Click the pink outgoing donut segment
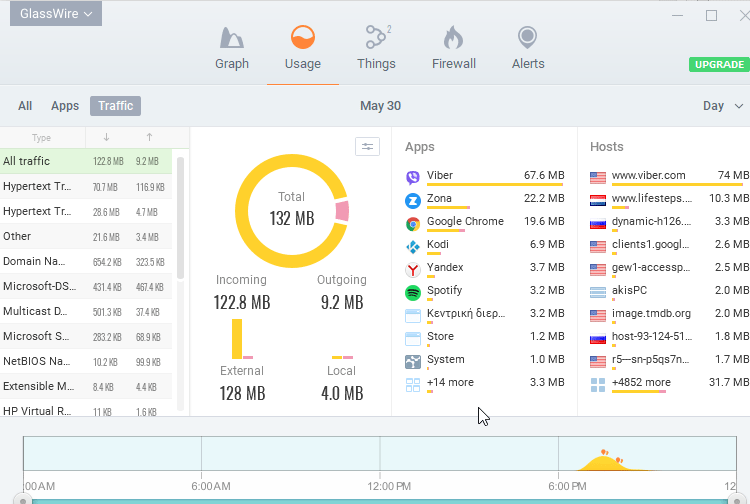Viewport: 750px width, 504px height. point(342,211)
